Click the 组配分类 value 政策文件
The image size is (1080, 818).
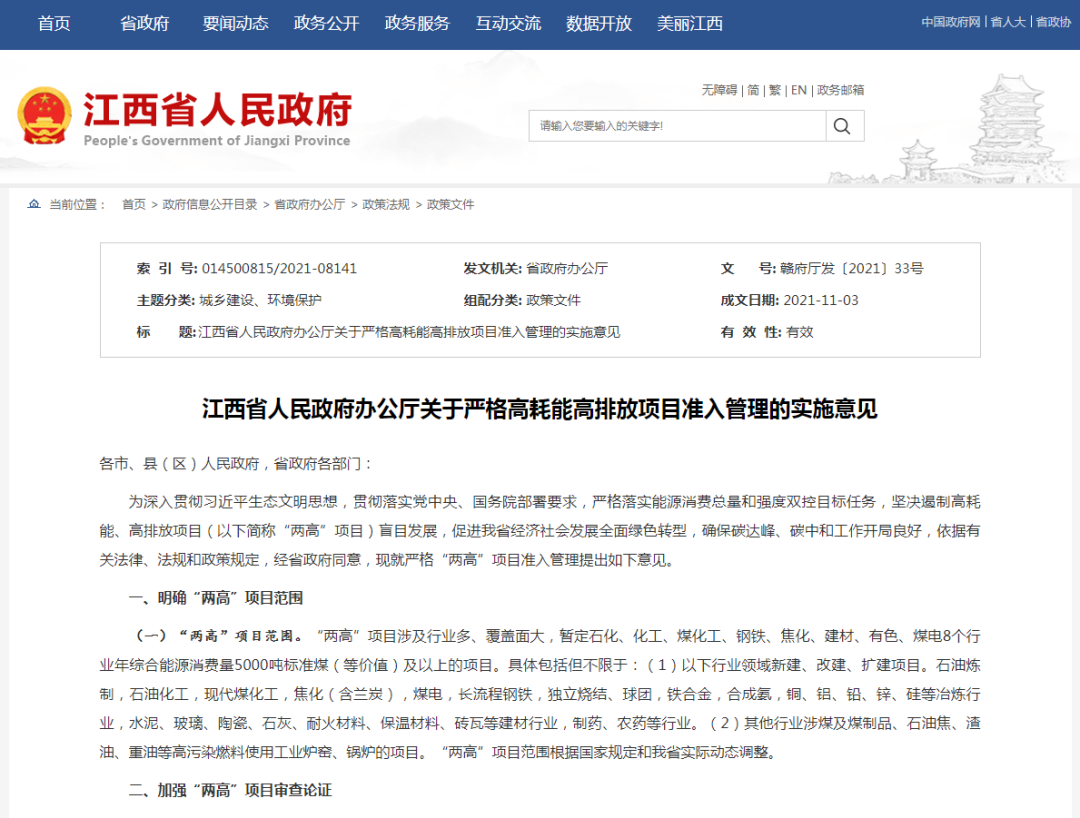click(553, 300)
